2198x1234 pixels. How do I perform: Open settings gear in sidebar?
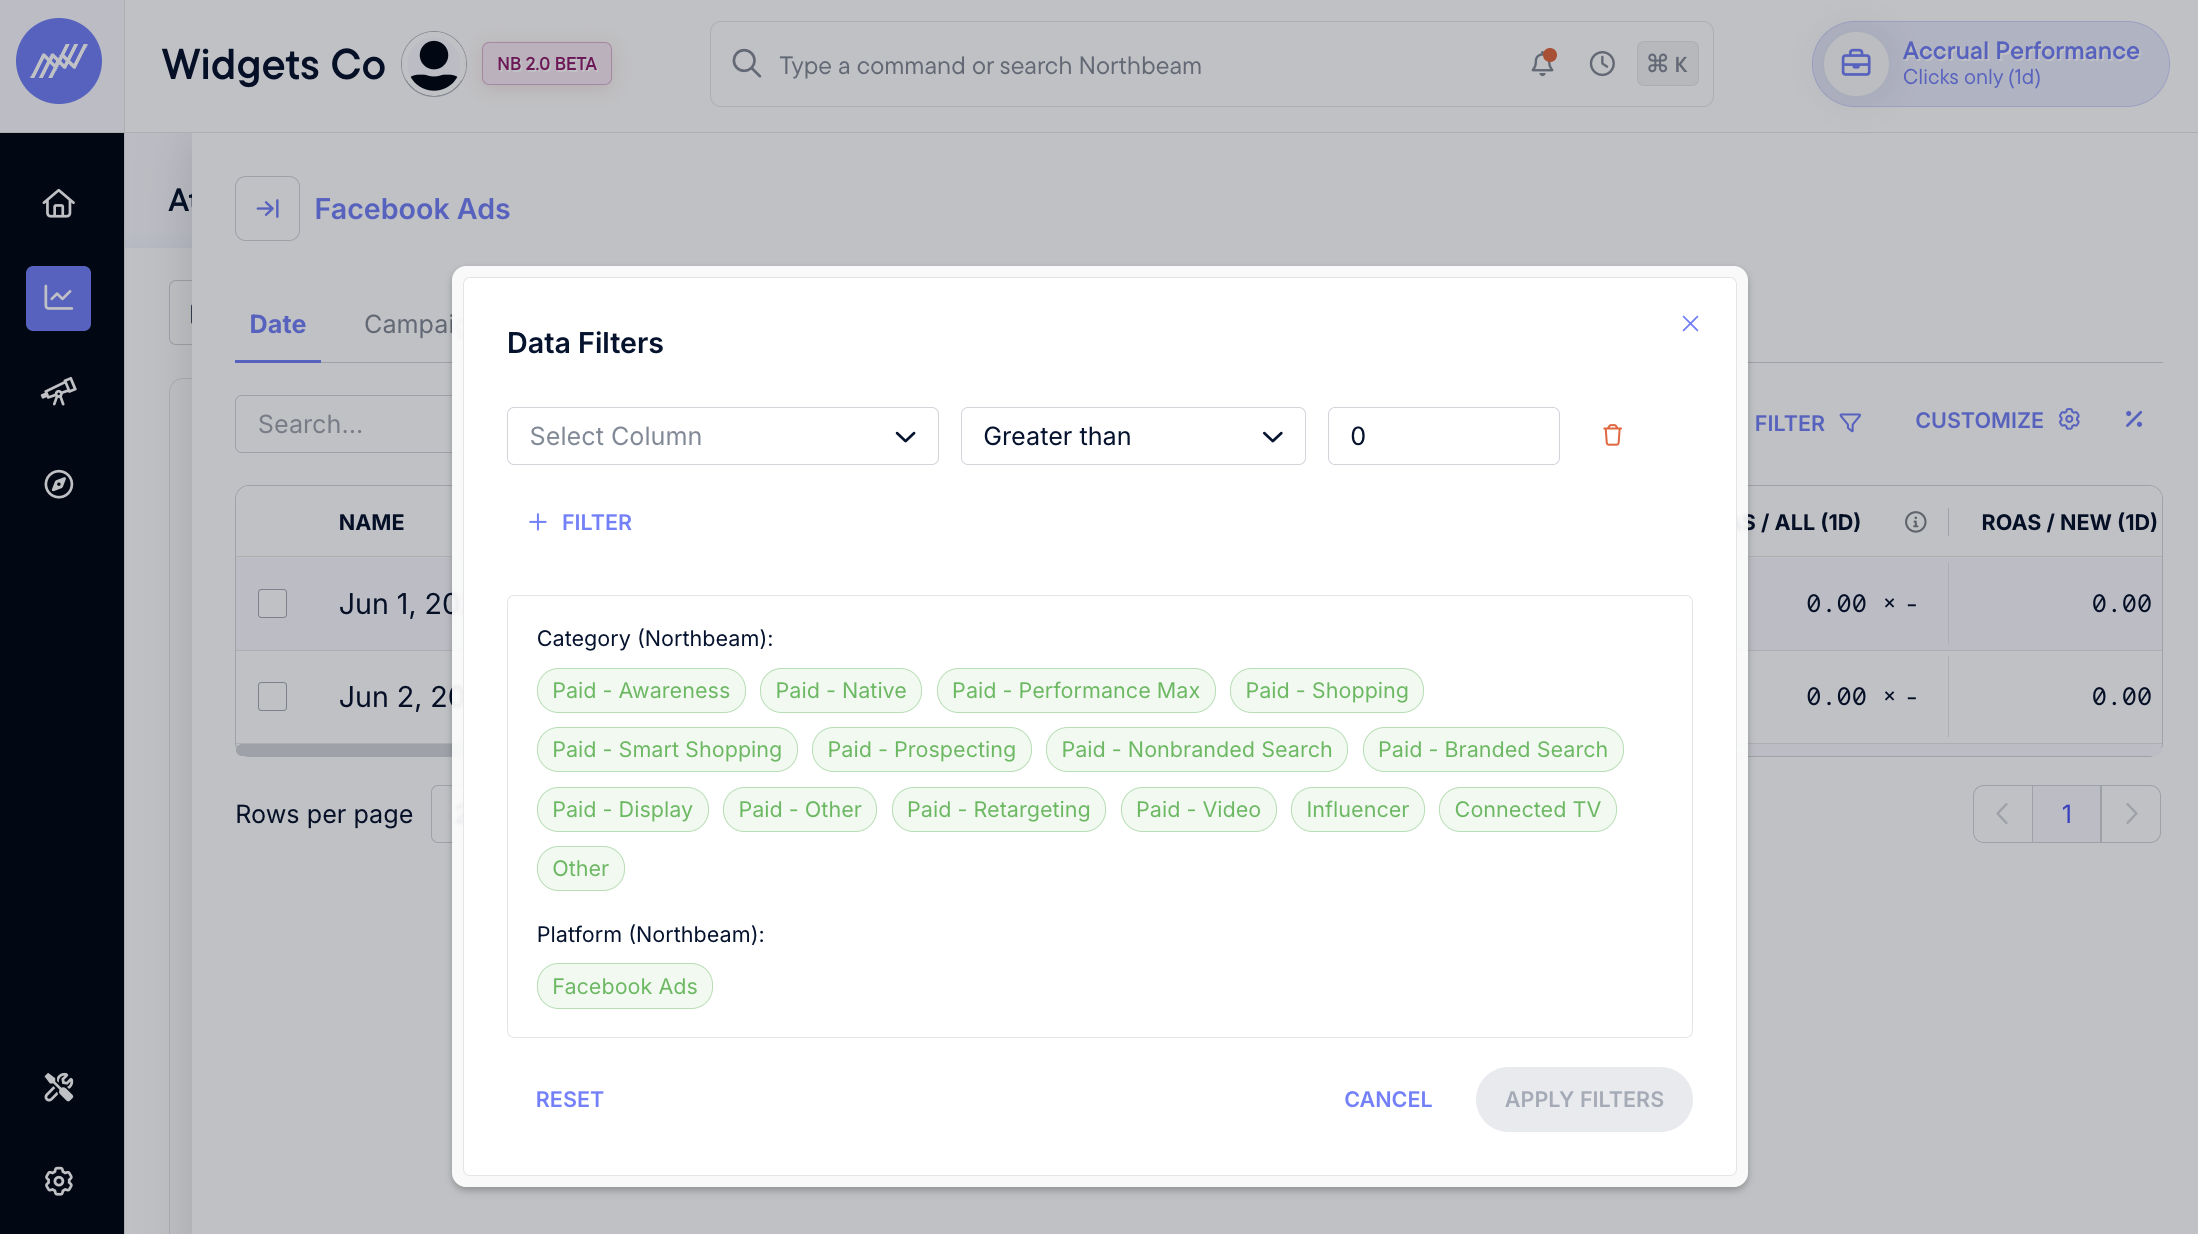tap(58, 1181)
